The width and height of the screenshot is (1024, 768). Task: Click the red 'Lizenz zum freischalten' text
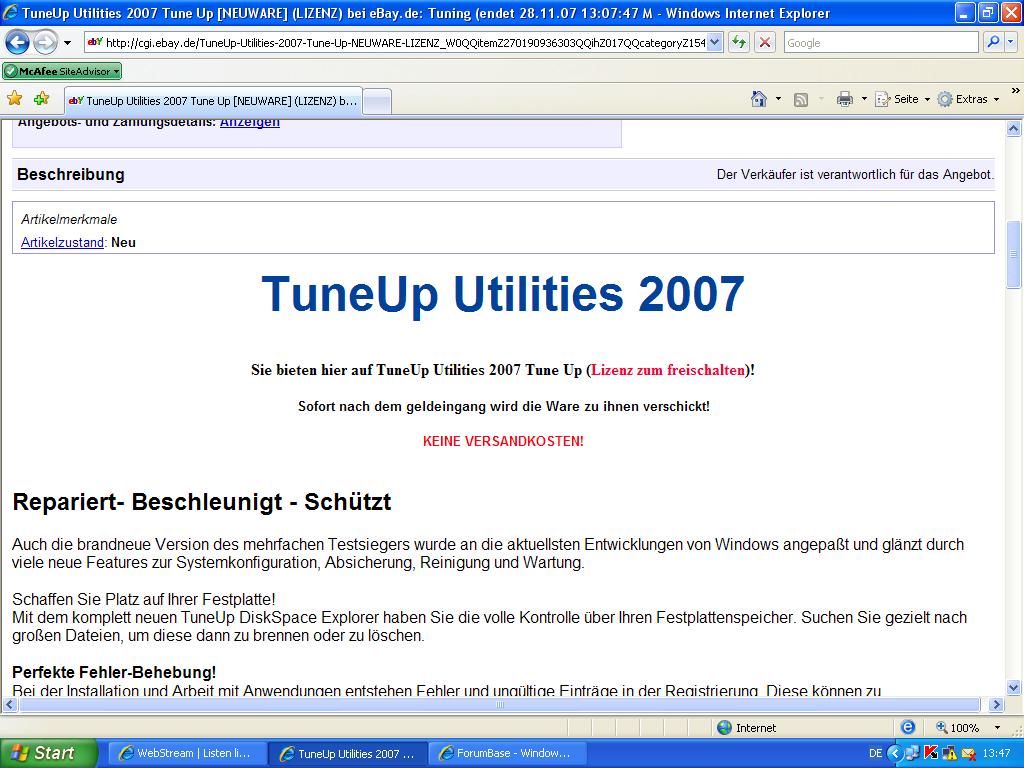pyautogui.click(x=667, y=370)
